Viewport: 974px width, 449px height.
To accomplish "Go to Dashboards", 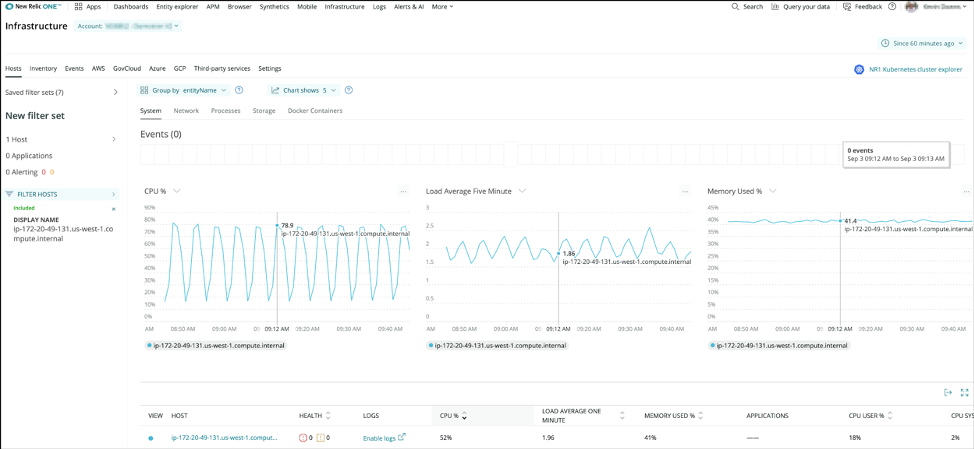I will coord(131,7).
